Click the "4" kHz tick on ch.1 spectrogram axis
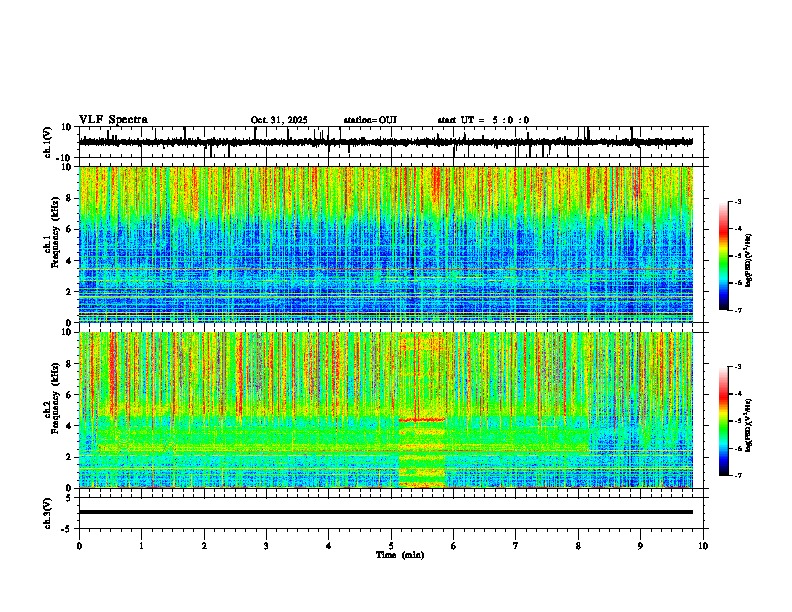The height and width of the screenshot is (612, 792). coord(70,261)
